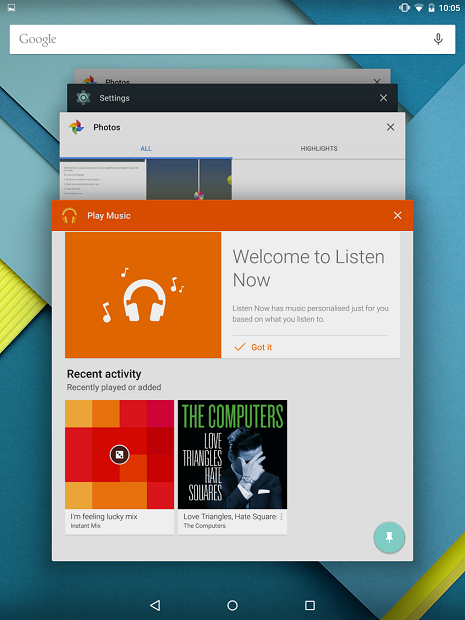465x620 pixels.
Task: Tap the battery status icon
Action: click(x=431, y=8)
